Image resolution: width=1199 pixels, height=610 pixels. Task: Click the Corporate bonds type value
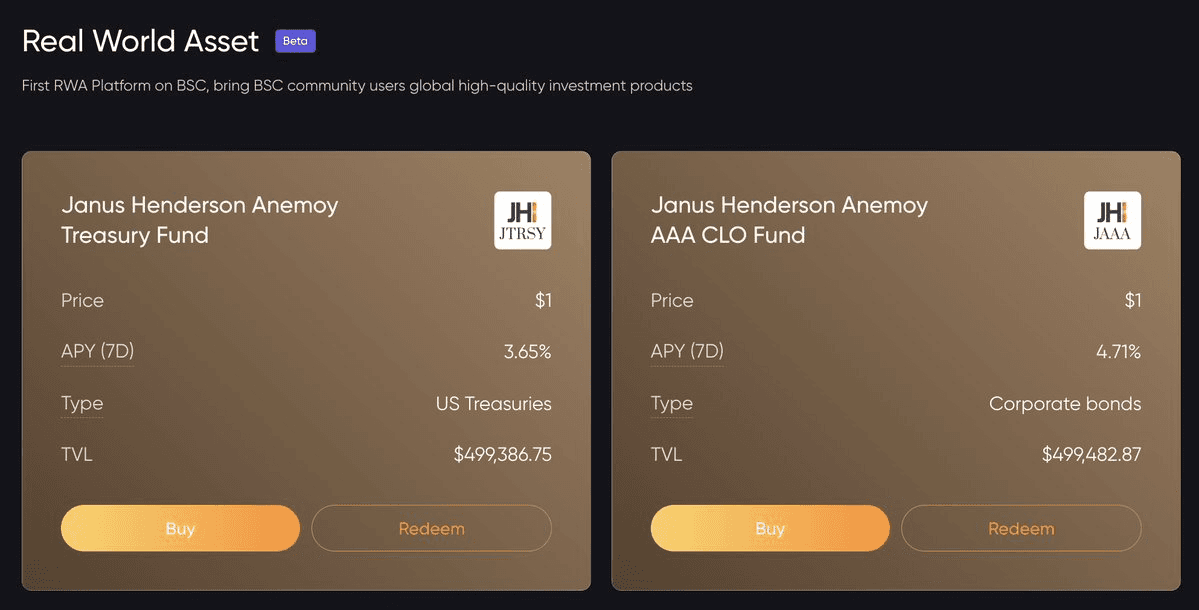[1064, 404]
